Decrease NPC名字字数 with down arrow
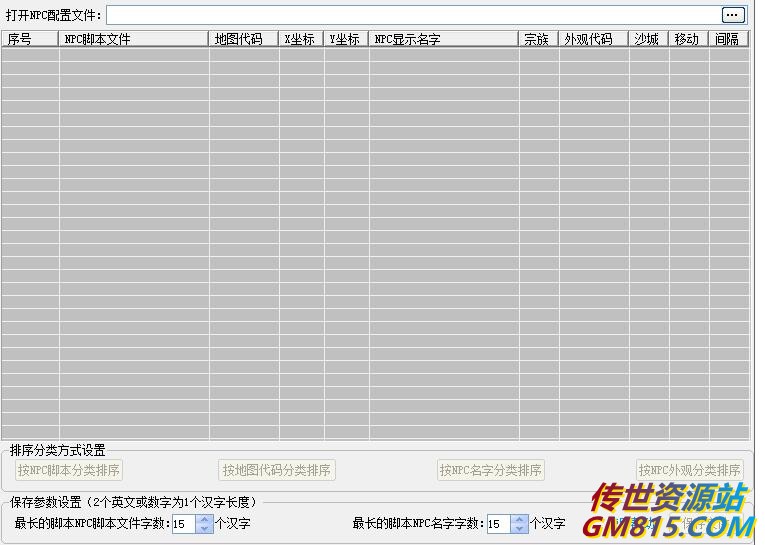Viewport: 765px width, 545px height. [520, 529]
